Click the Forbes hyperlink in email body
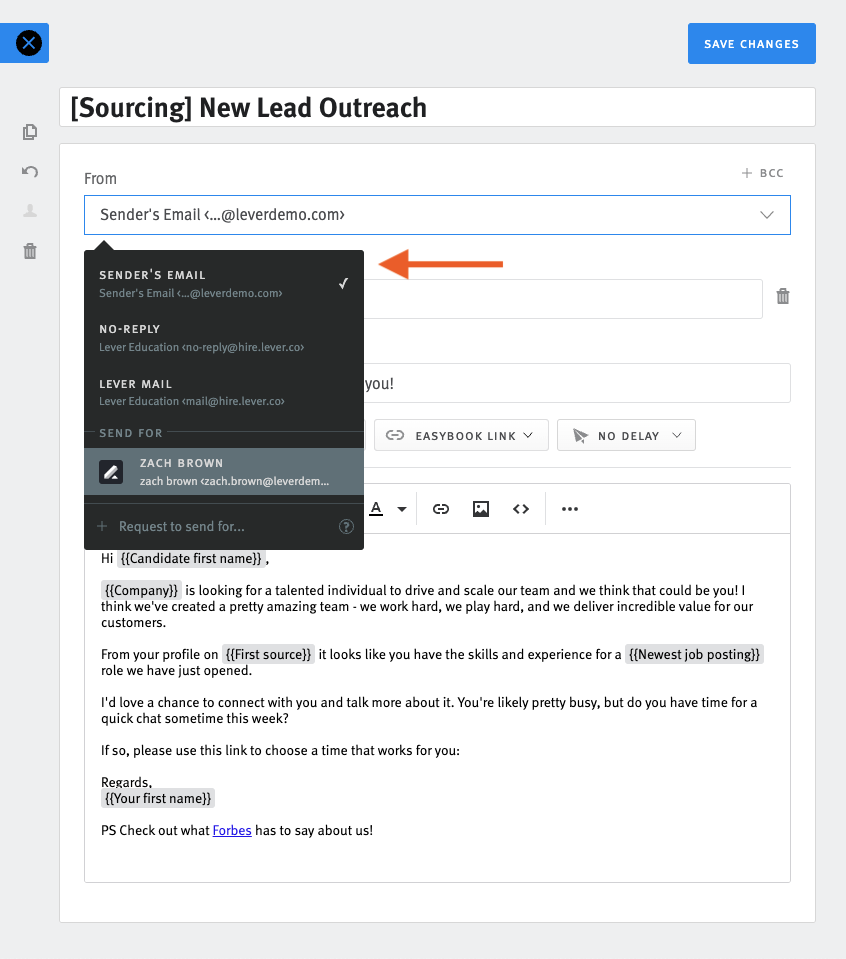The width and height of the screenshot is (846, 959). 232,831
